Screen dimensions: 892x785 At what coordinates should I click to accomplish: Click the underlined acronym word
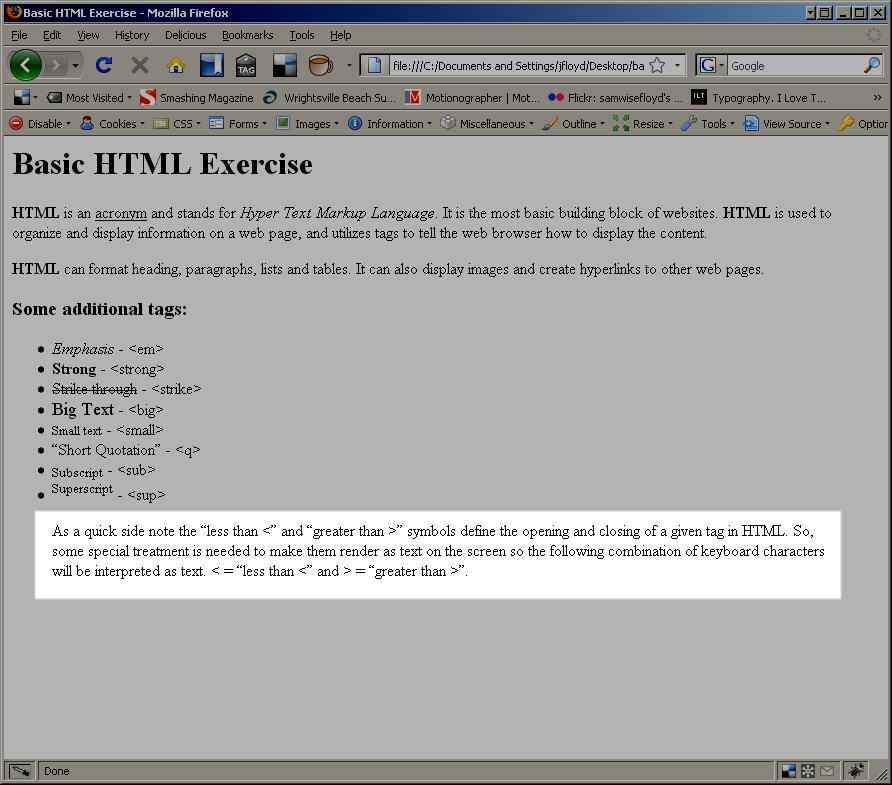[x=121, y=213]
